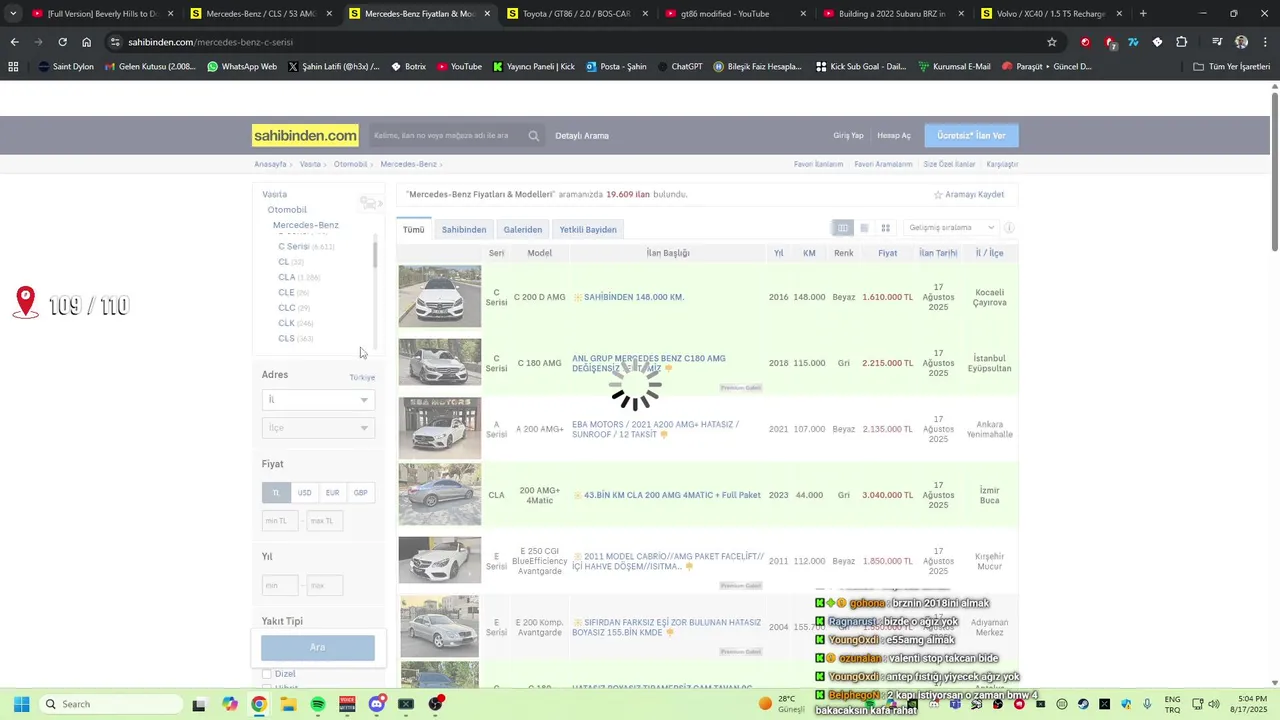Screen dimensions: 1280x720
Task: Expand the CLA category
Action: pyautogui.click(x=286, y=277)
